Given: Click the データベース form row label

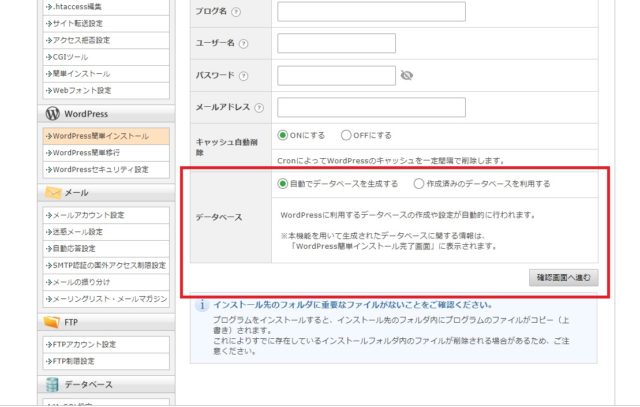Looking at the screenshot, I should click(219, 217).
